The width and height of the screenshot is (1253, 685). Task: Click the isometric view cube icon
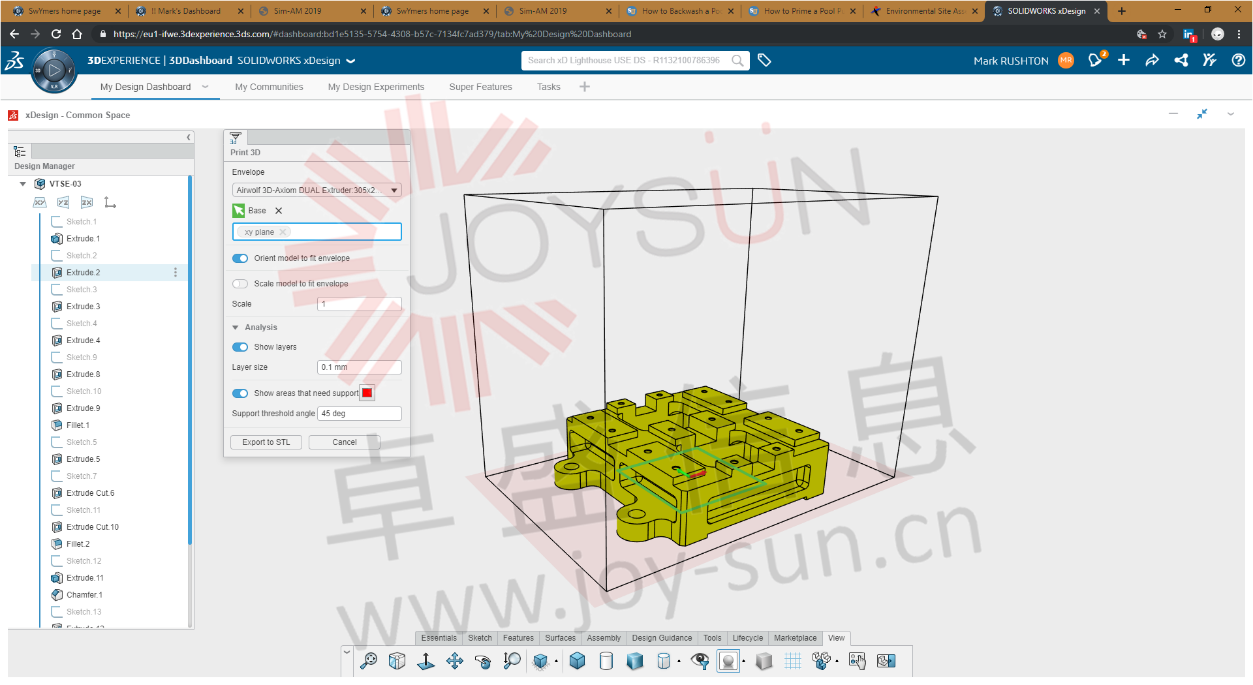click(x=542, y=661)
